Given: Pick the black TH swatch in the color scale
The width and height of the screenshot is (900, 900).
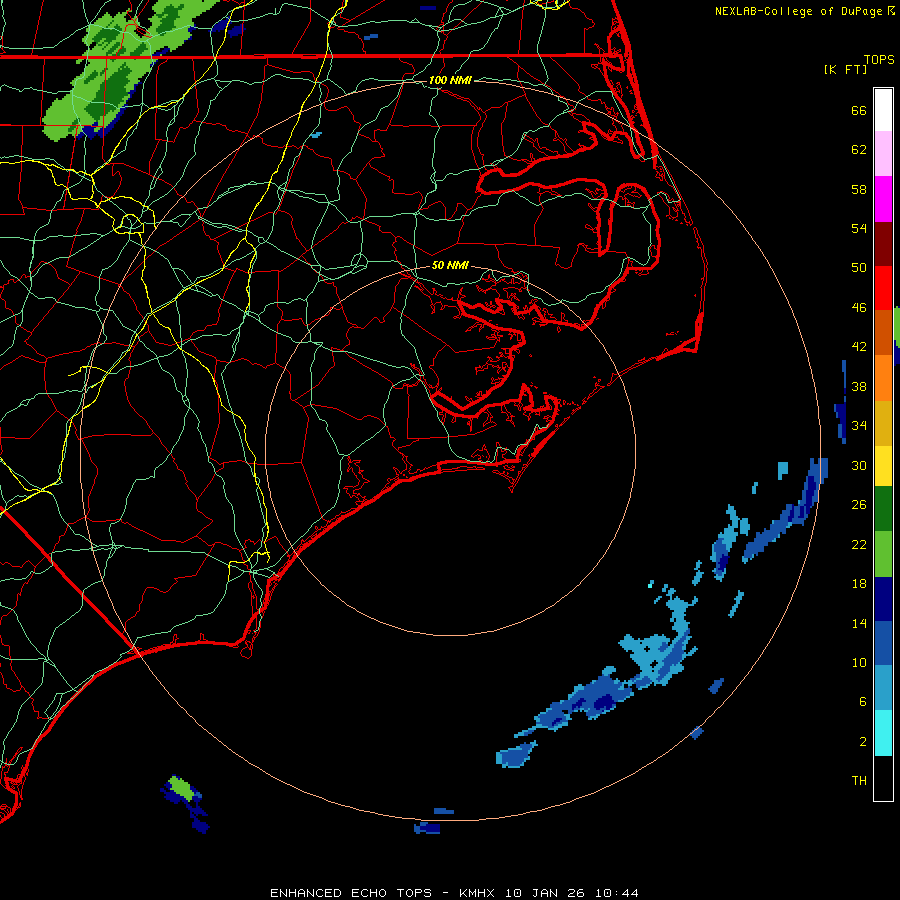Looking at the screenshot, I should pos(883,778).
